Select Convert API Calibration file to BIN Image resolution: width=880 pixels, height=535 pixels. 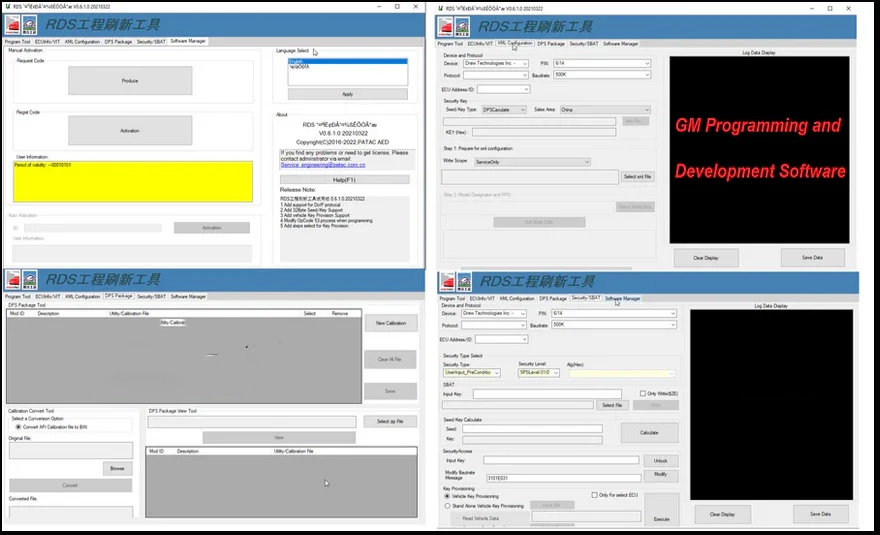click(x=14, y=427)
